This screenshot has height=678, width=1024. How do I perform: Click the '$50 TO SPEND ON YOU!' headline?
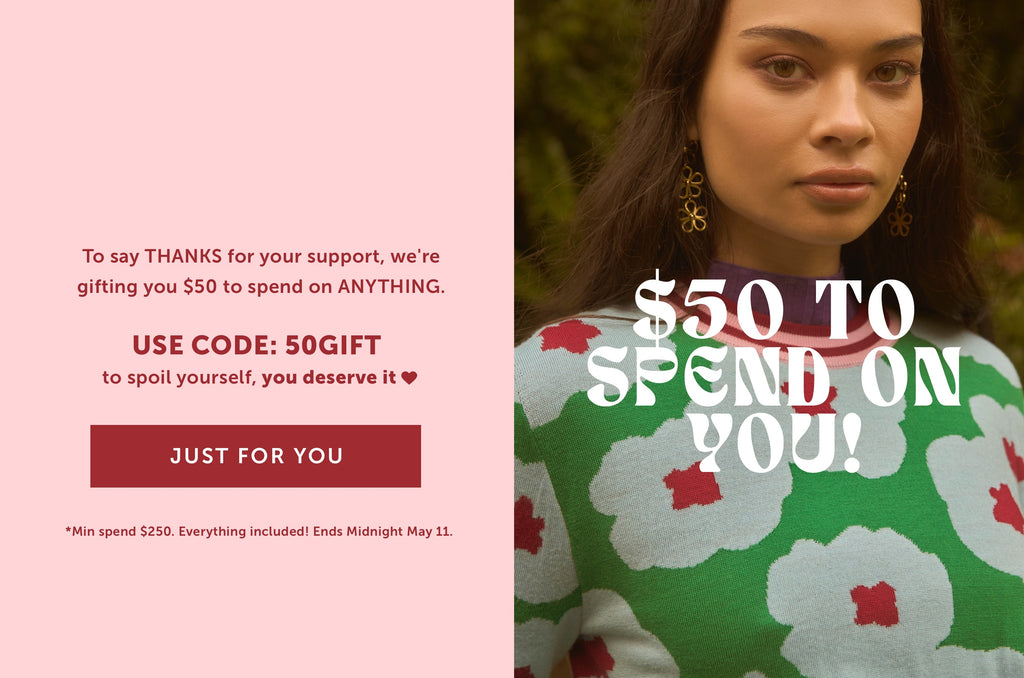pos(774,372)
